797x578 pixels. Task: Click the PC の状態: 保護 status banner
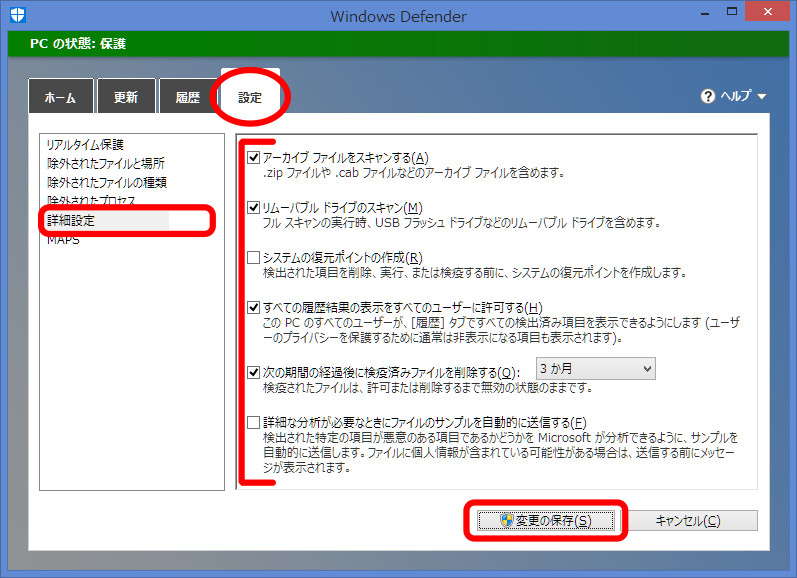click(x=398, y=44)
